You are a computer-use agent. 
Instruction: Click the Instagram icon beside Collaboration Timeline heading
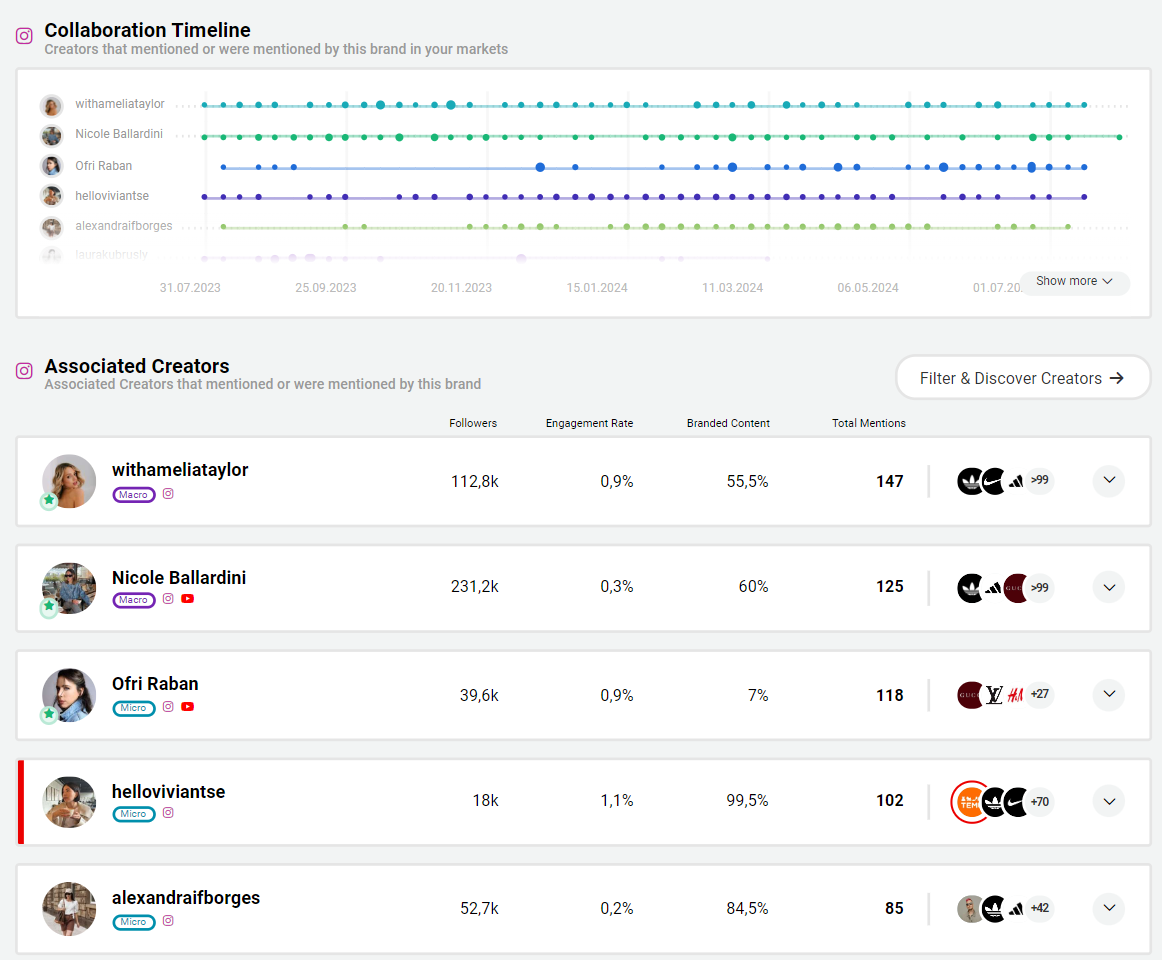(25, 36)
